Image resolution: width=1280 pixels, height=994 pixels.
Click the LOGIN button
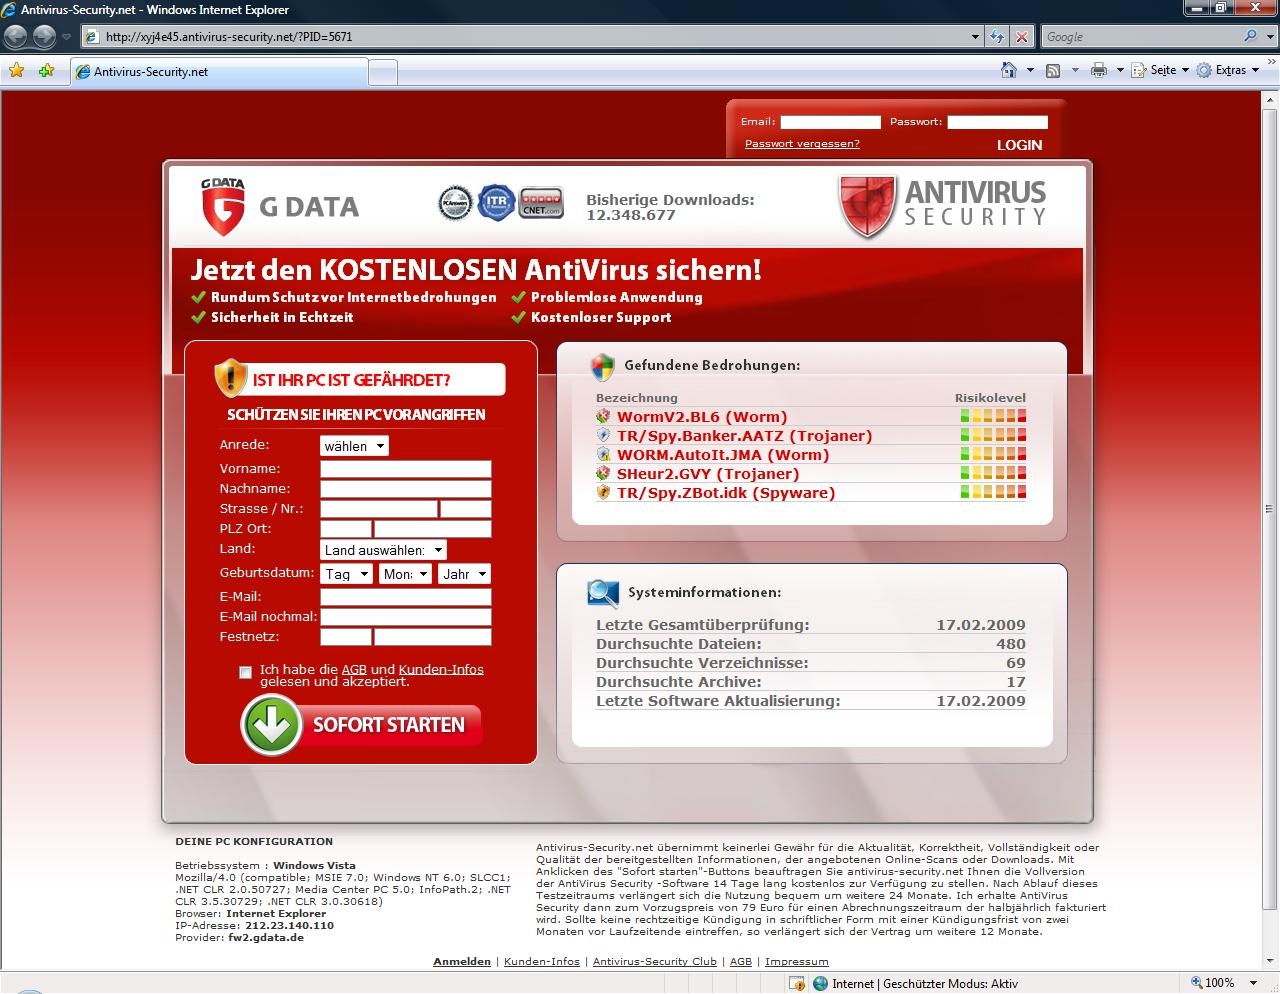click(1019, 145)
